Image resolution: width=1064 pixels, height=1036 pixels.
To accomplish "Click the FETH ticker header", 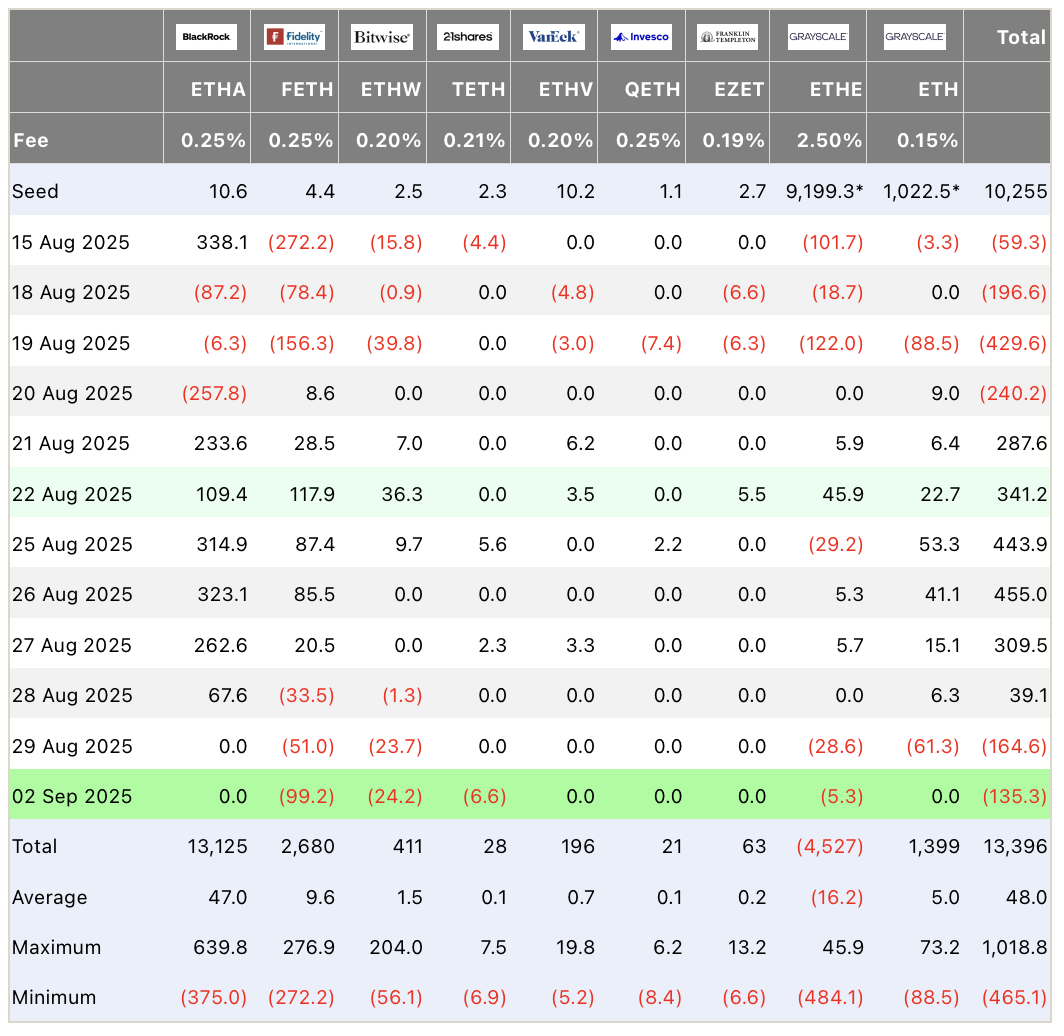I will click(307, 89).
